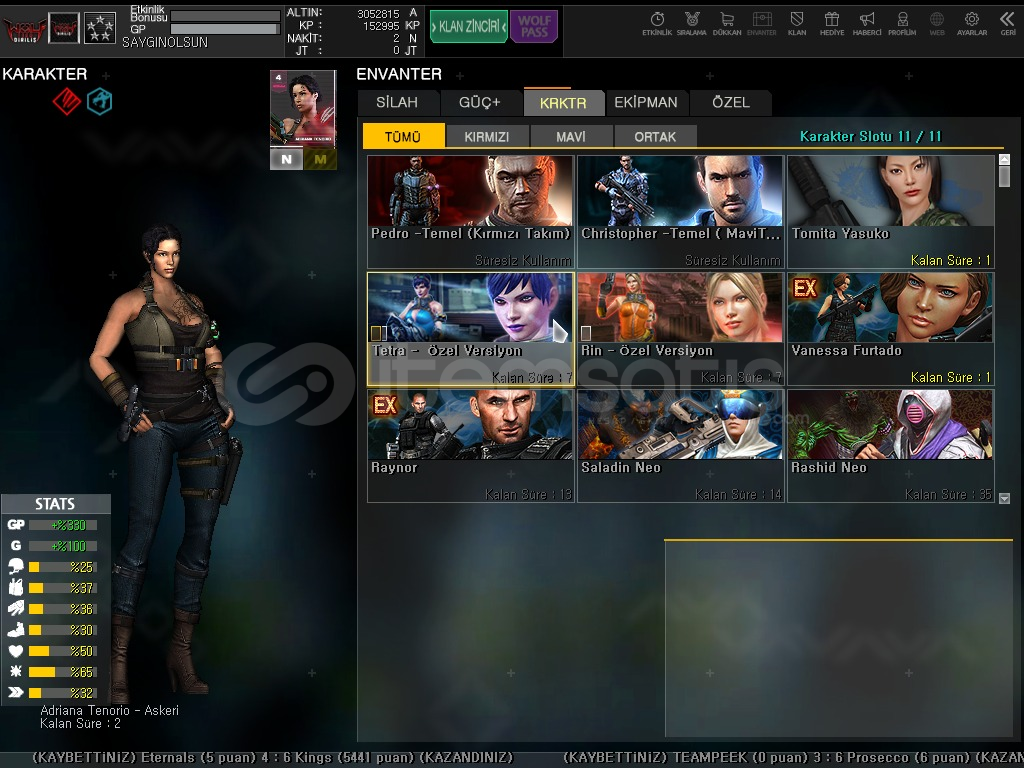
Task: Open the DÜKKAN shop cart icon
Action: 727,24
